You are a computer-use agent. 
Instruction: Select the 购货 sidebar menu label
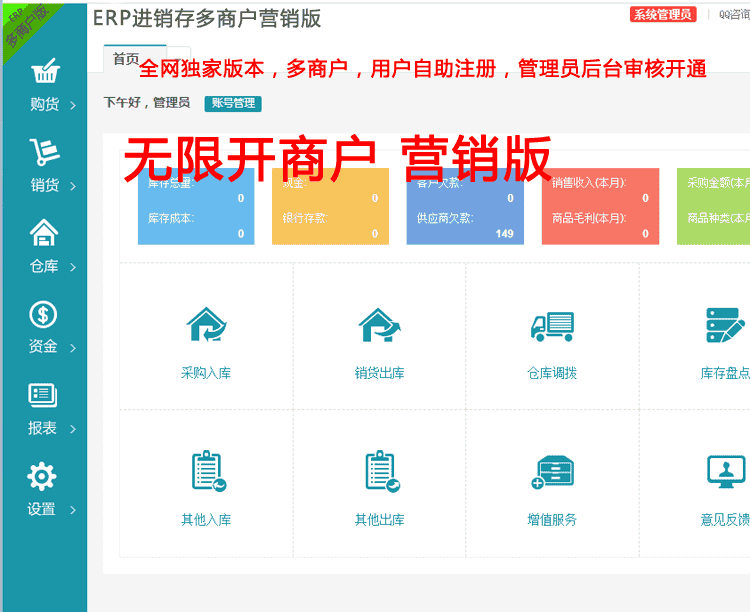point(44,104)
